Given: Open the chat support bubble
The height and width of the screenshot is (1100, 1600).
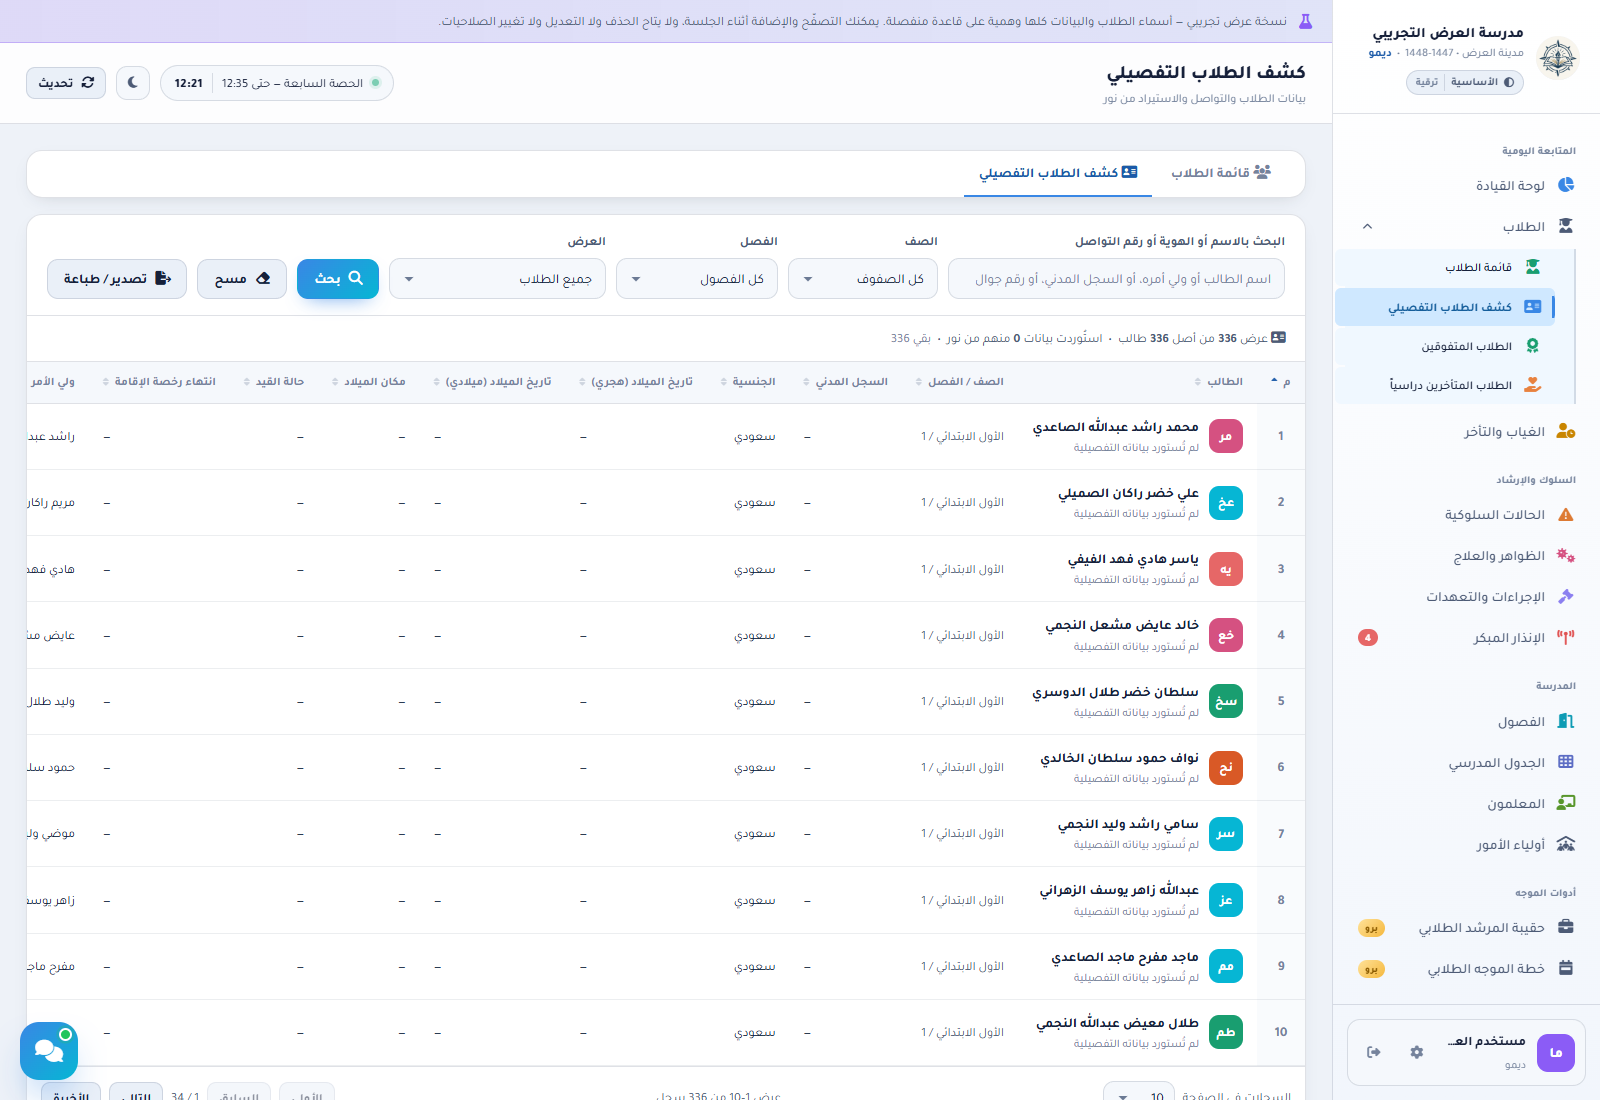Looking at the screenshot, I should (x=49, y=1050).
